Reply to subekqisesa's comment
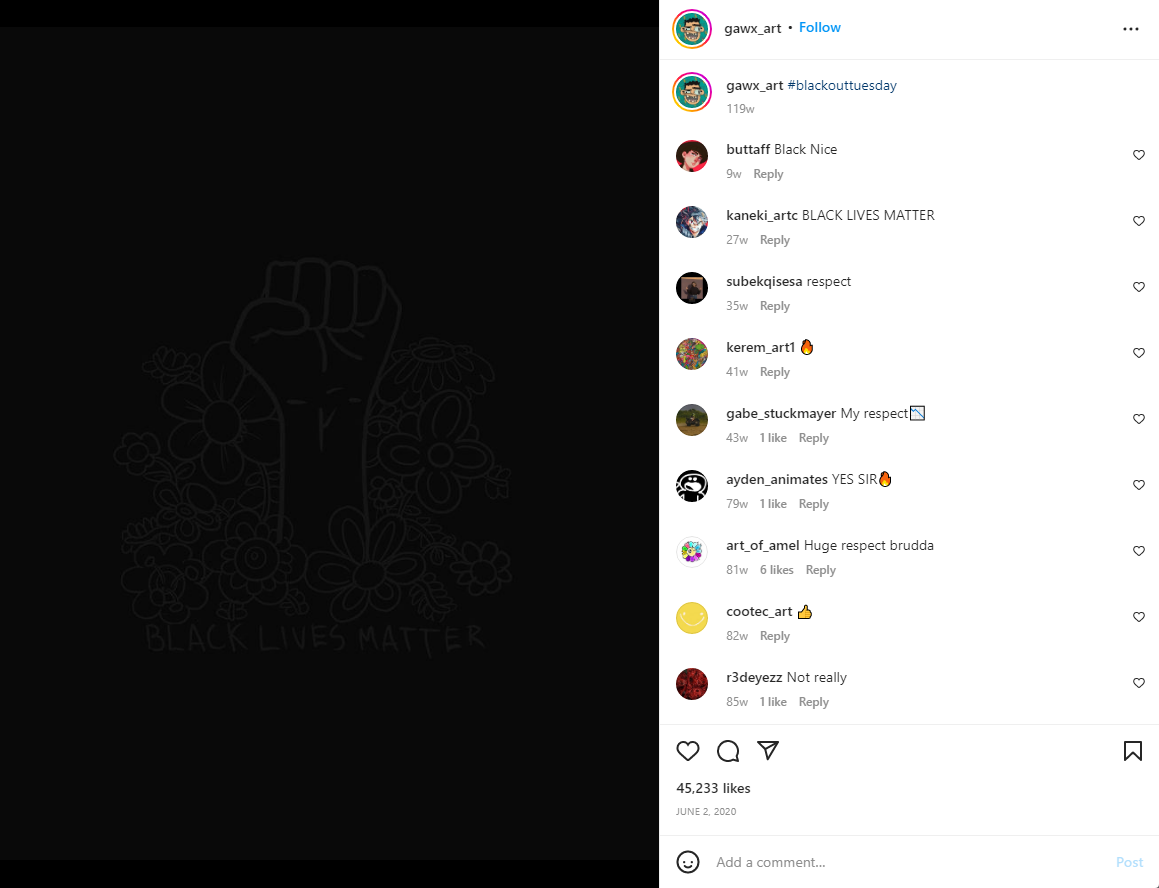The height and width of the screenshot is (888, 1159). click(x=775, y=305)
